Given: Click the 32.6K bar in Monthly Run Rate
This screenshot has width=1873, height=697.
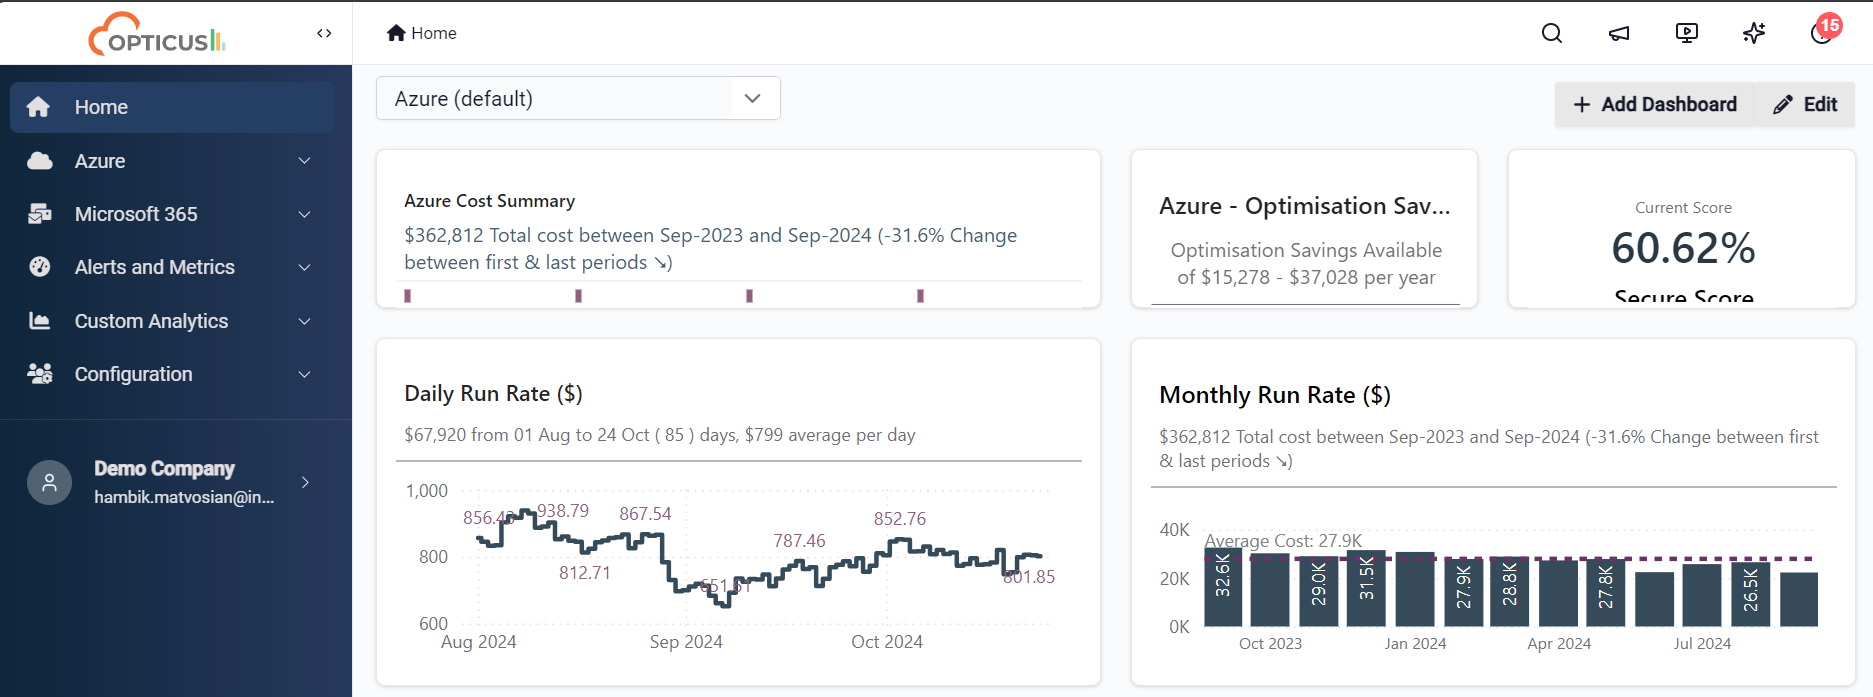Looking at the screenshot, I should point(1222,588).
